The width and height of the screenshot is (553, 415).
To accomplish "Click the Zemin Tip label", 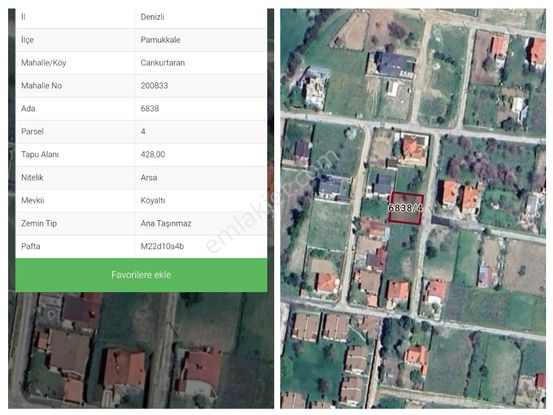I will tap(39, 223).
